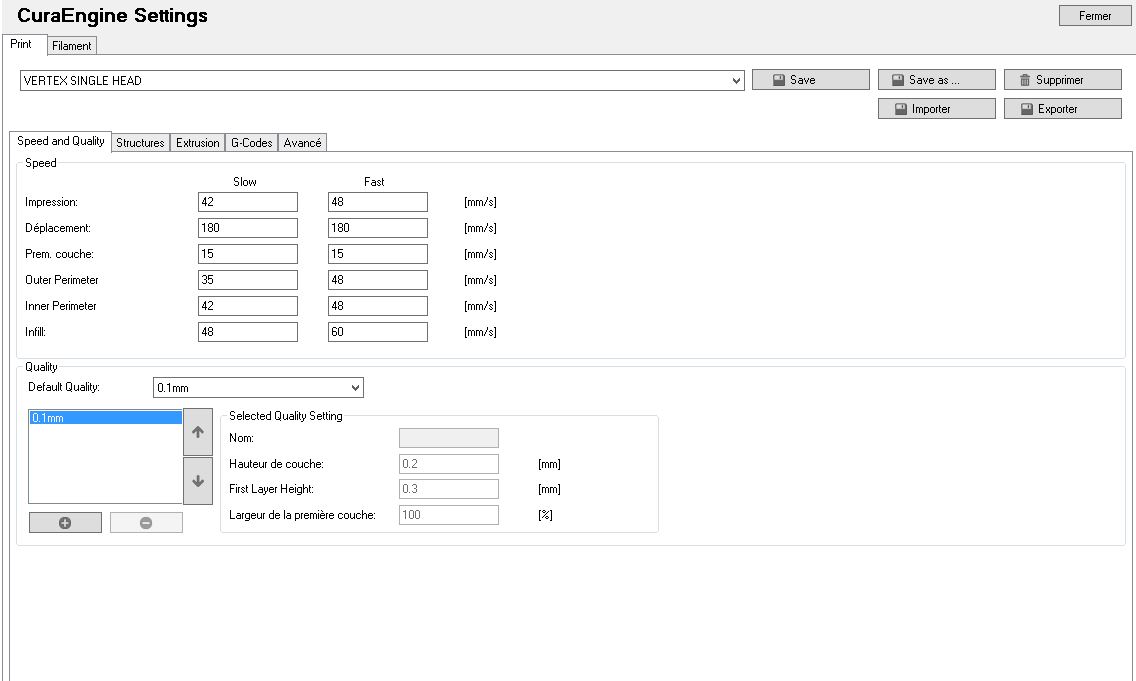Image resolution: width=1136 pixels, height=681 pixels.
Task: Click the slow Impression speed field
Action: tap(247, 202)
